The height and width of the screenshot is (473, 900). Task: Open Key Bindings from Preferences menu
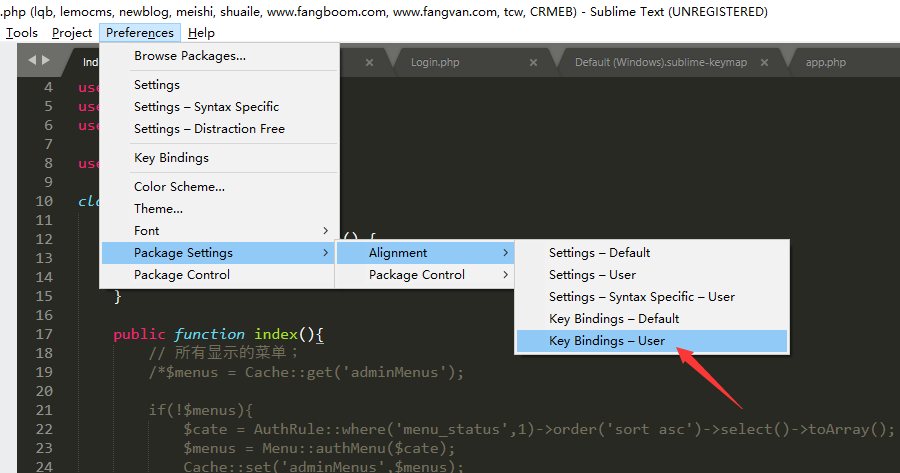click(x=220, y=158)
